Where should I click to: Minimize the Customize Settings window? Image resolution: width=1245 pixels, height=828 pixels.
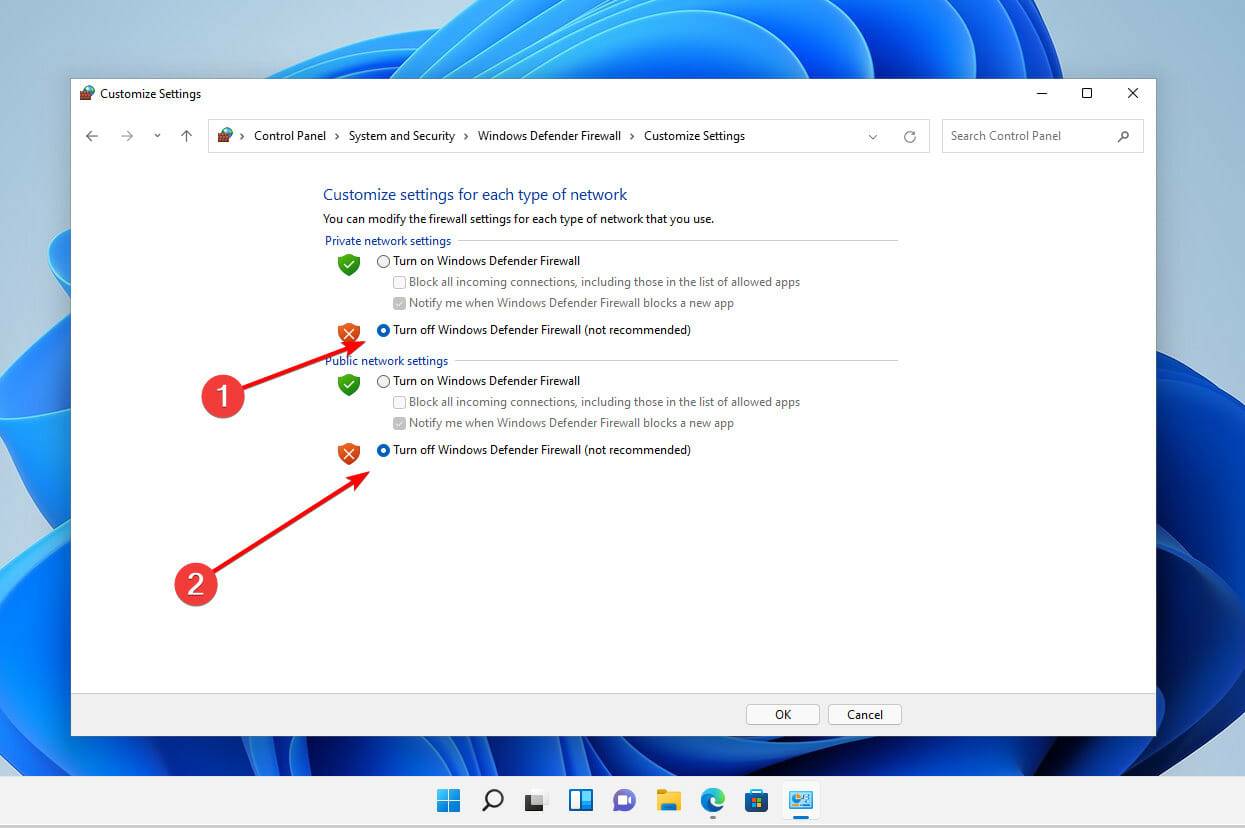click(1041, 94)
